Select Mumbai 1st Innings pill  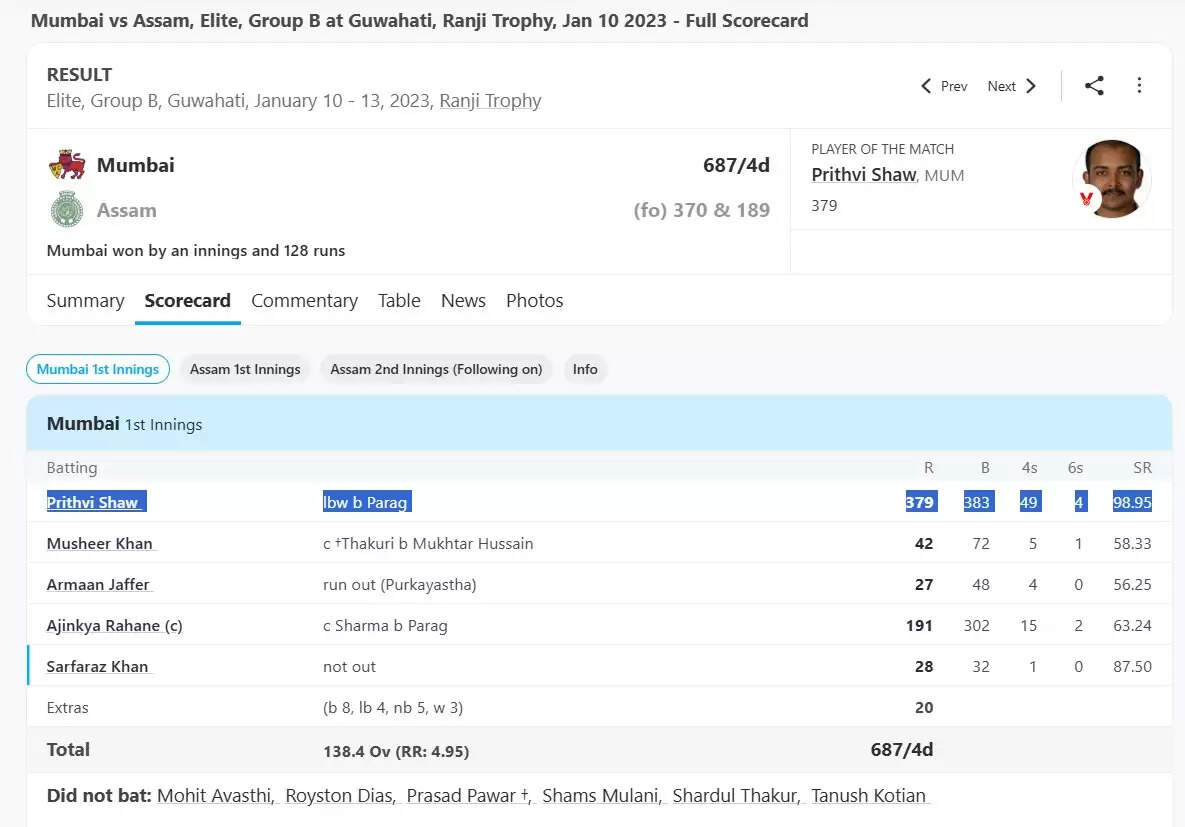pos(97,369)
